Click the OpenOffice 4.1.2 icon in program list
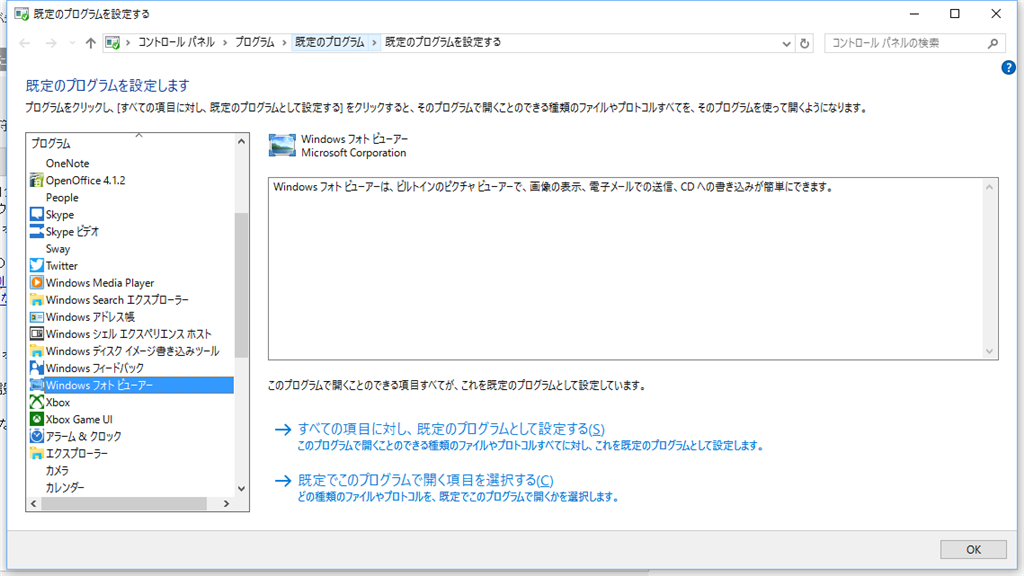The height and width of the screenshot is (576, 1024). (37, 180)
